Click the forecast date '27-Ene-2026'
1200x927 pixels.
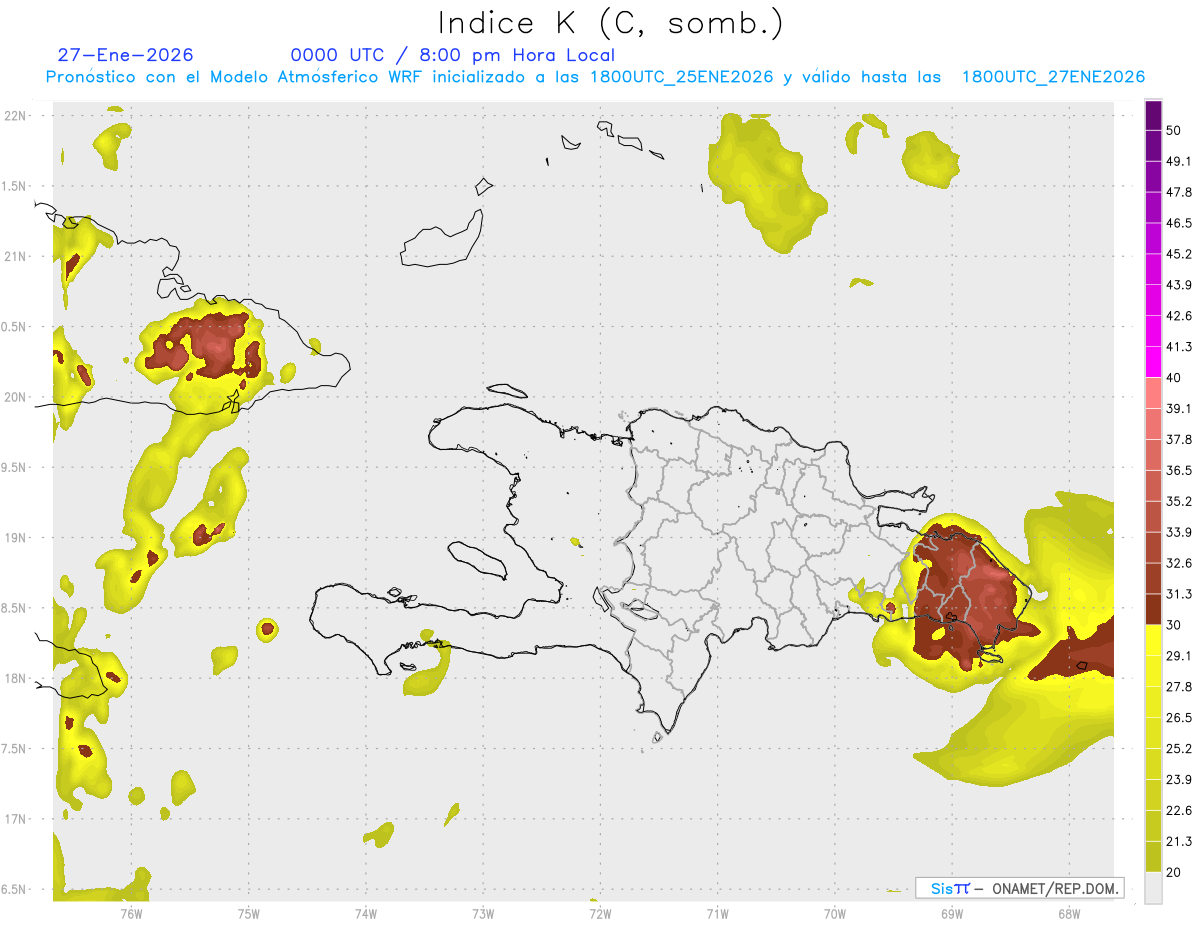tap(126, 55)
